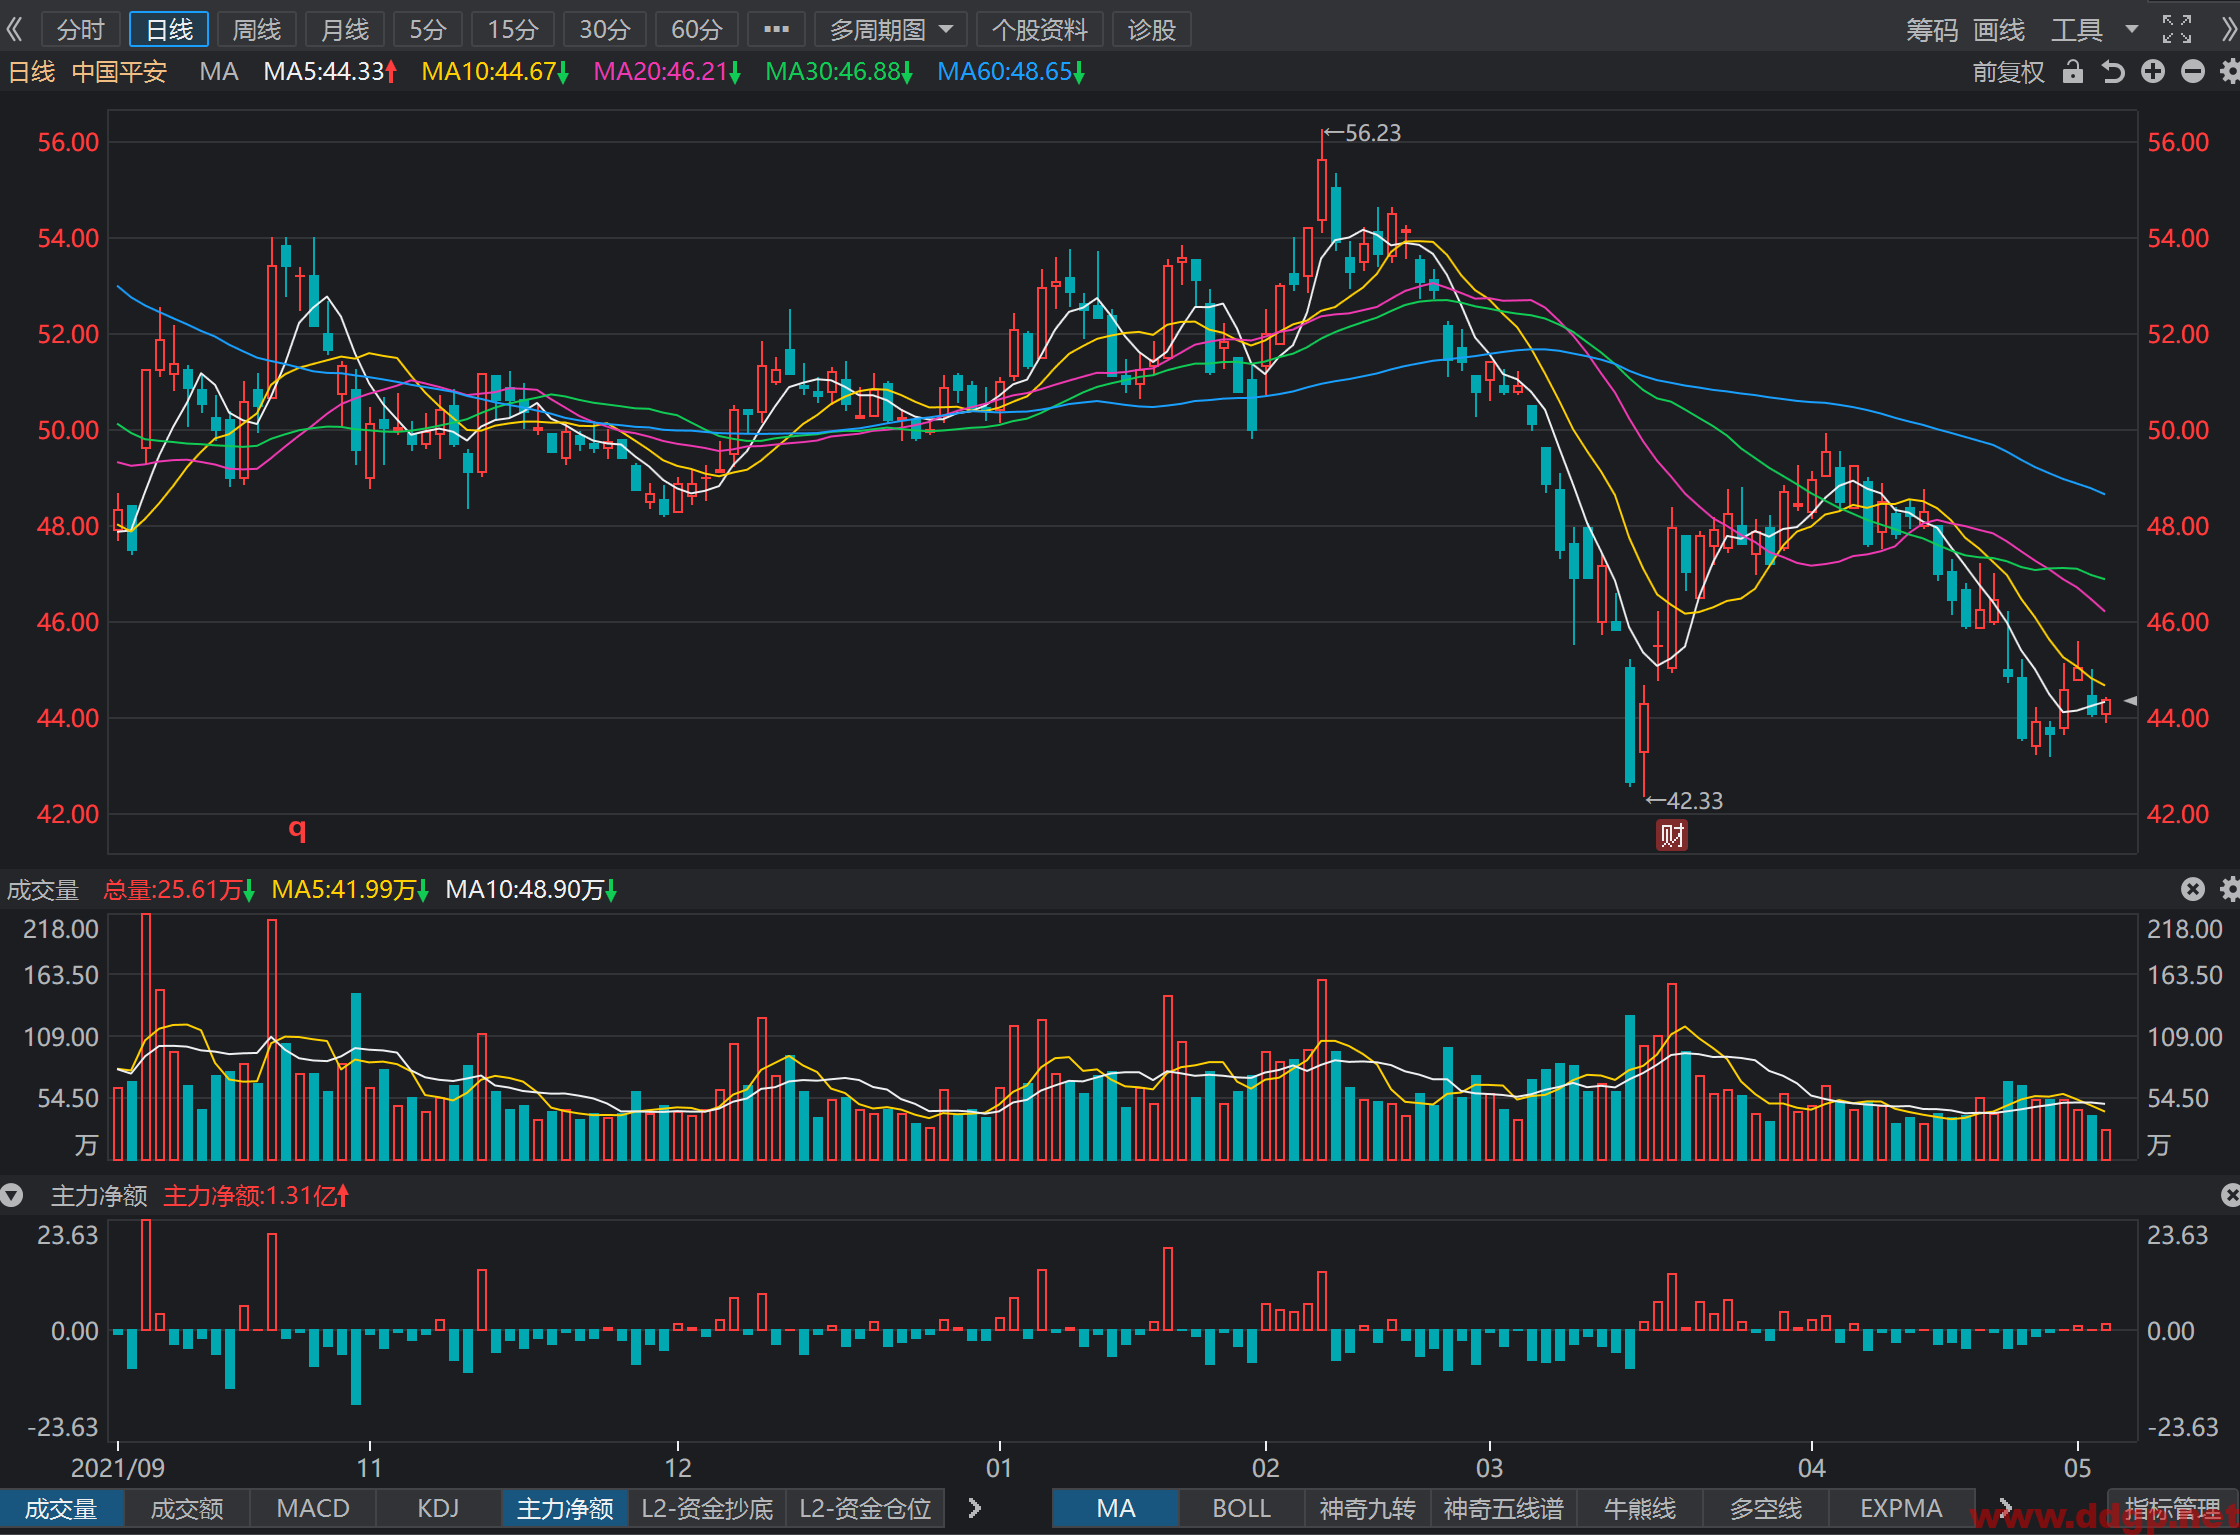
Task: Click the left double-chevron collapse icon
Action: tap(14, 29)
